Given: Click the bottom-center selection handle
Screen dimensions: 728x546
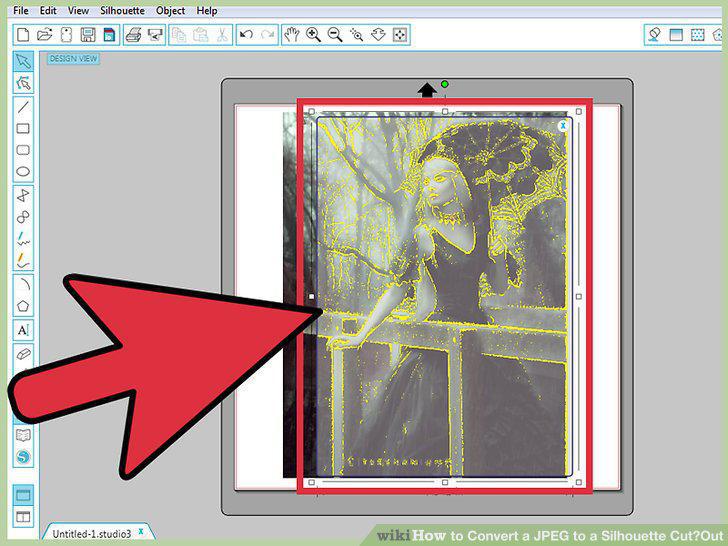Looking at the screenshot, I should (x=445, y=482).
